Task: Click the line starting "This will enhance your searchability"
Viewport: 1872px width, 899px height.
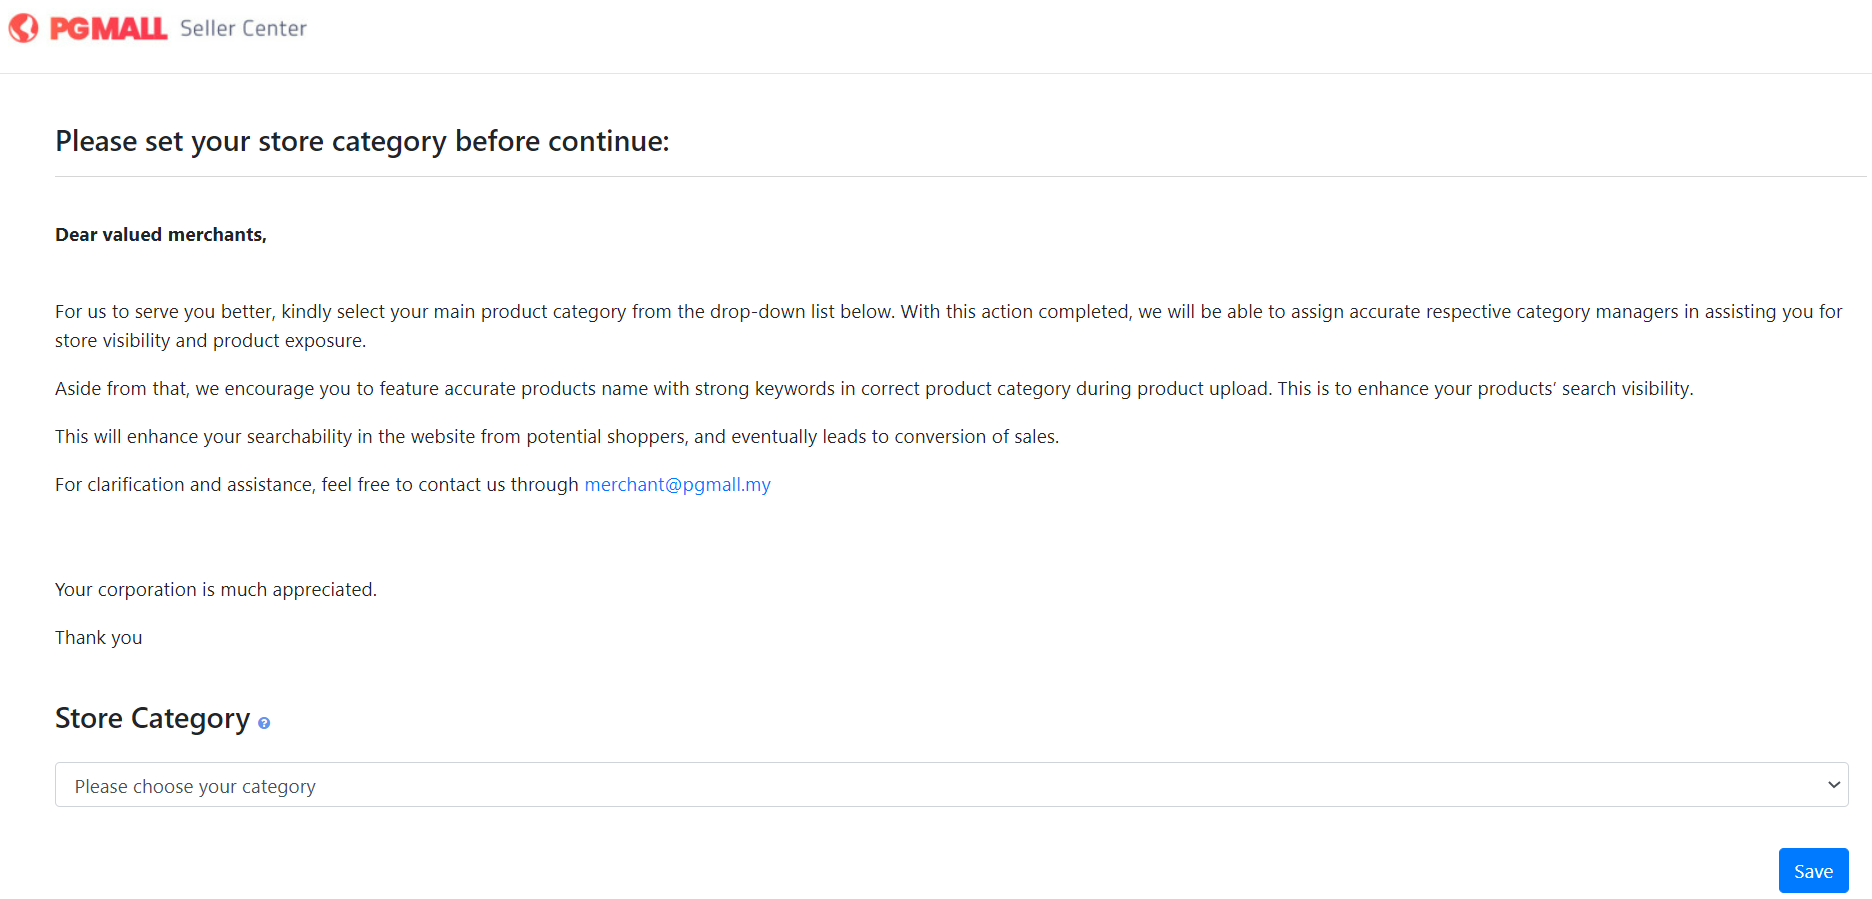Action: (x=556, y=437)
